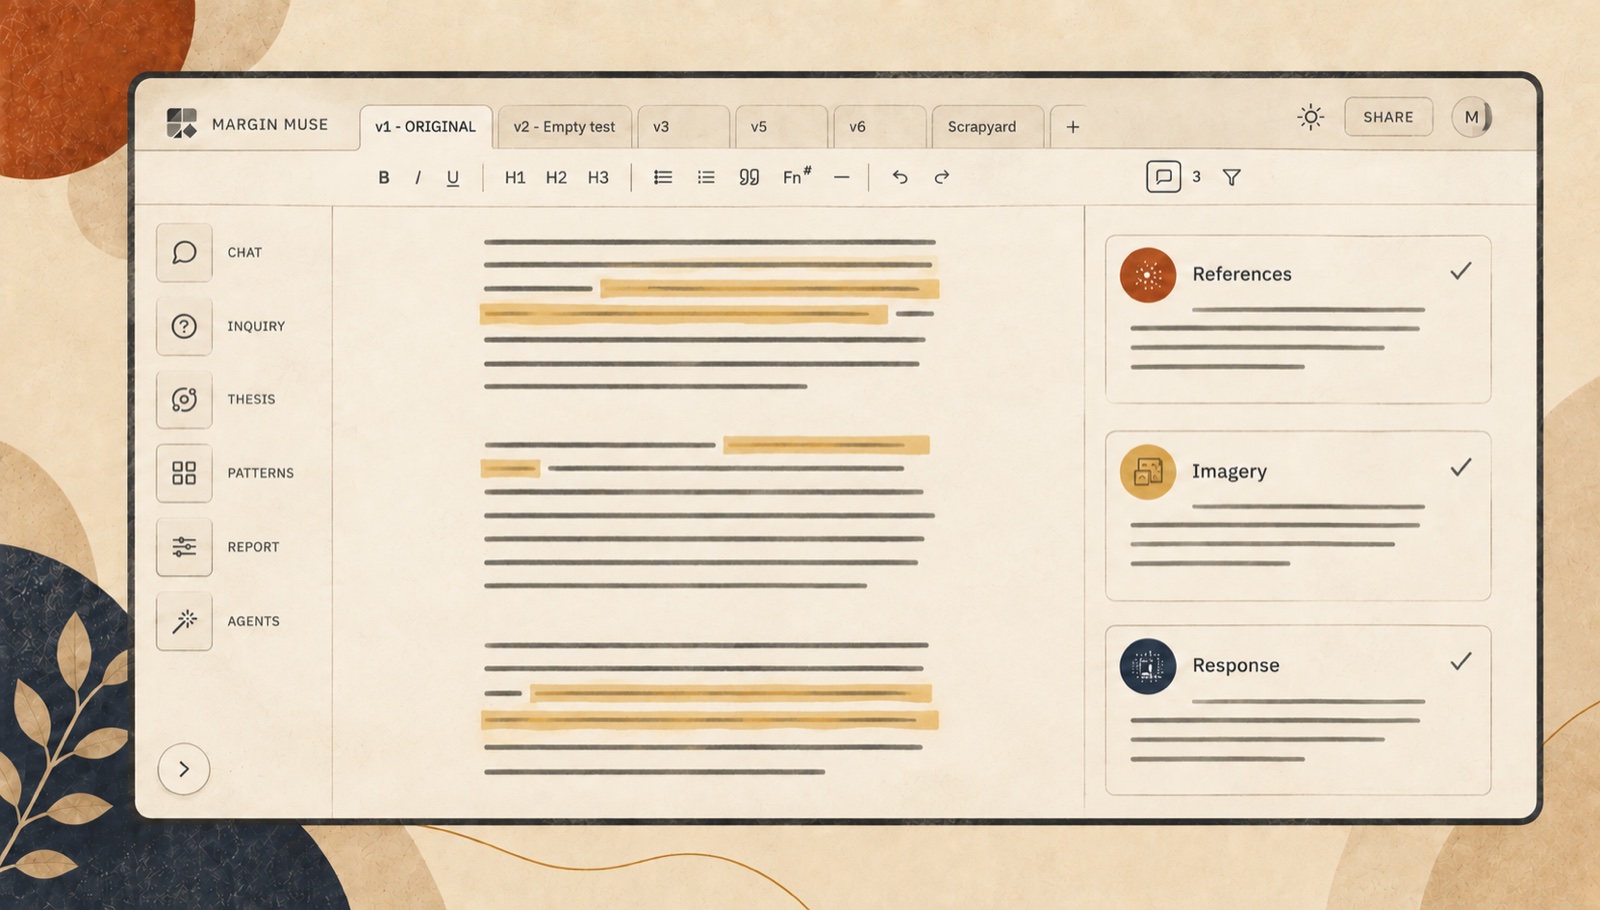The image size is (1600, 910).
Task: Open the M user avatar menu
Action: pos(1472,117)
